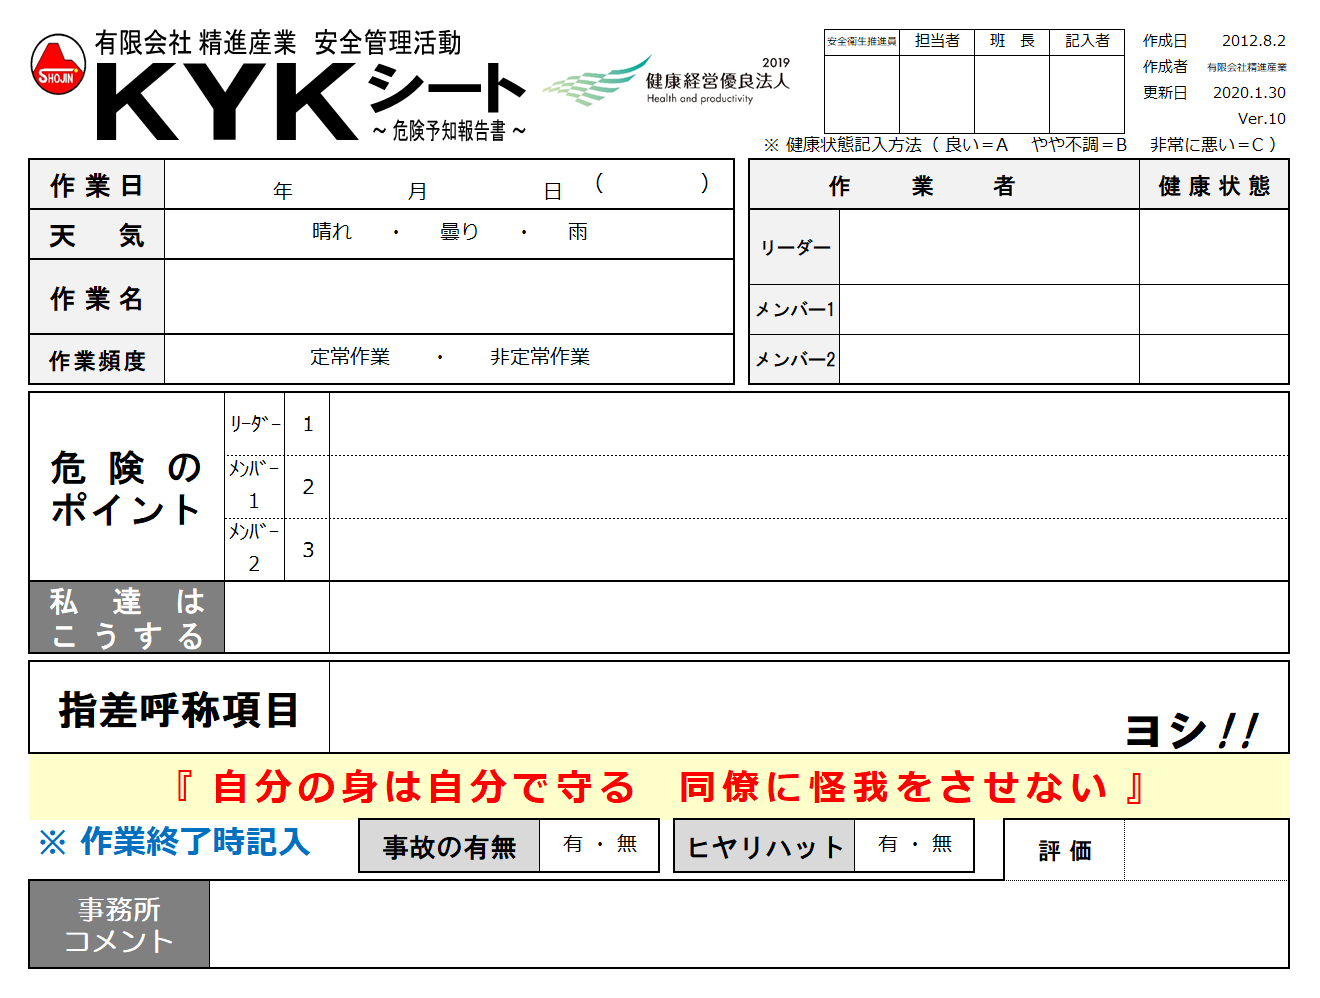The height and width of the screenshot is (998, 1320).
Task: Click danger point line 1 entry field
Action: [808, 424]
